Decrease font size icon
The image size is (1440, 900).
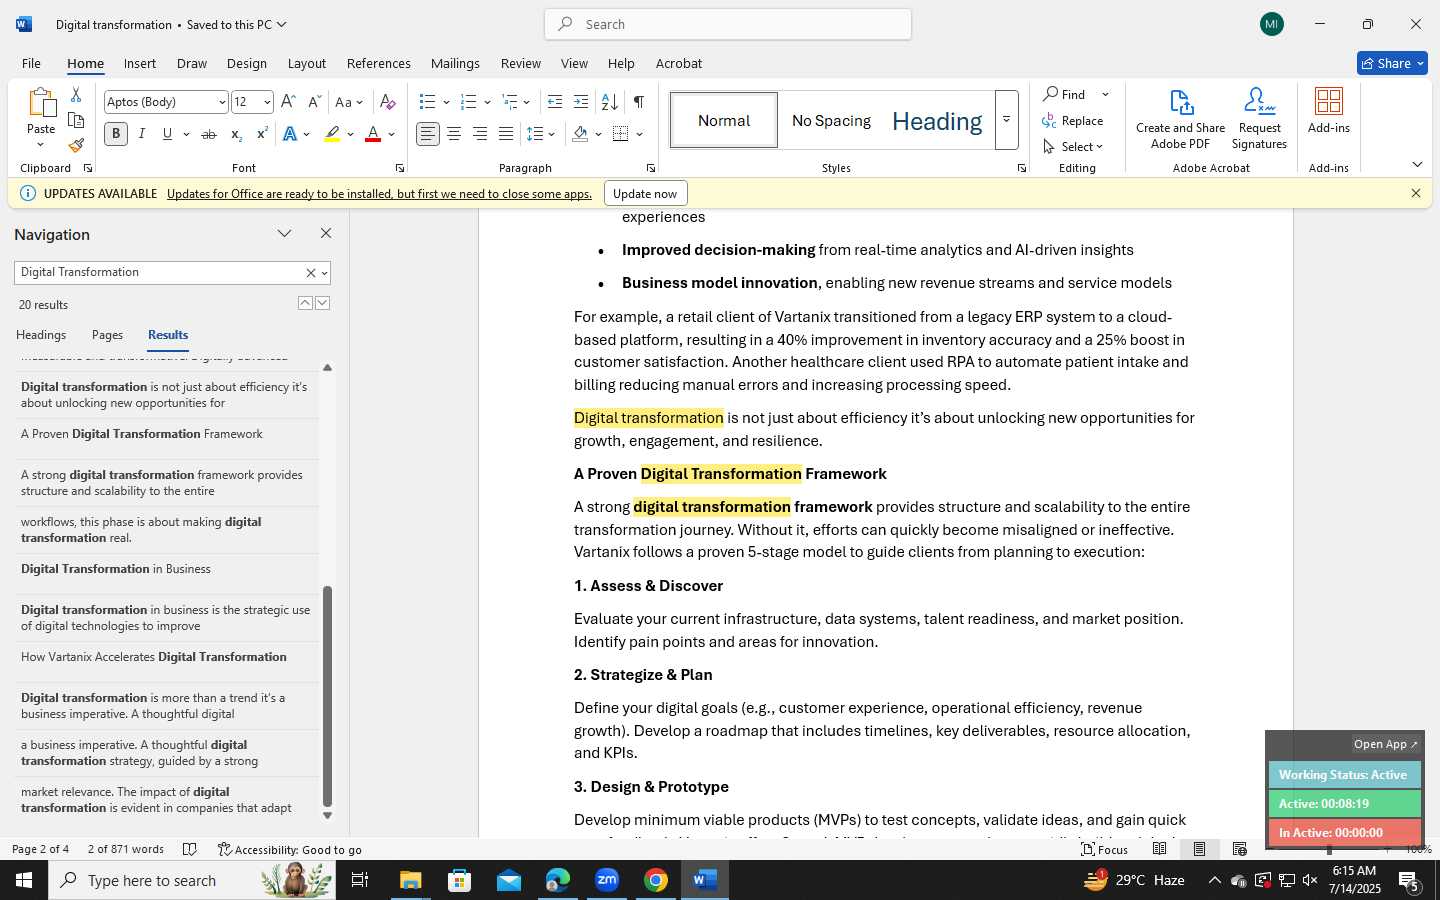pyautogui.click(x=314, y=102)
